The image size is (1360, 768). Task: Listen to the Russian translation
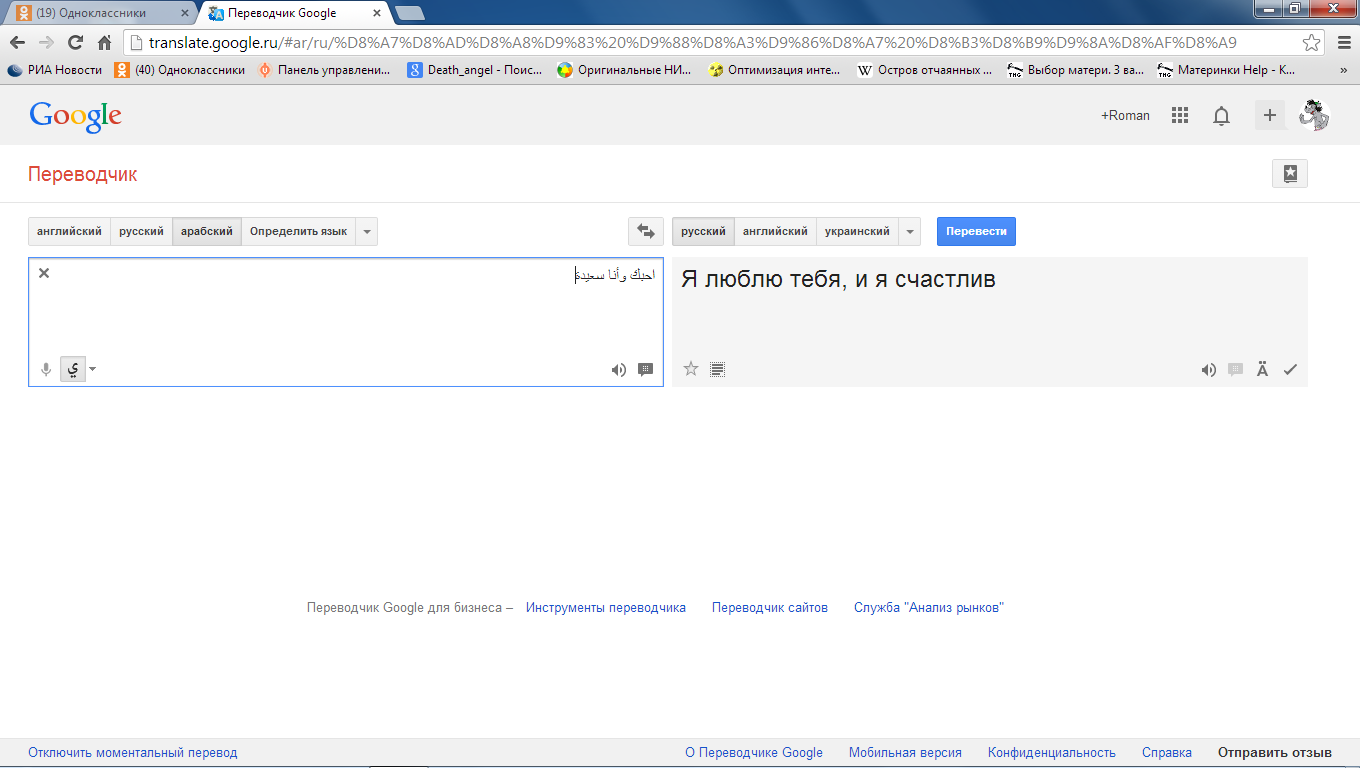1209,370
